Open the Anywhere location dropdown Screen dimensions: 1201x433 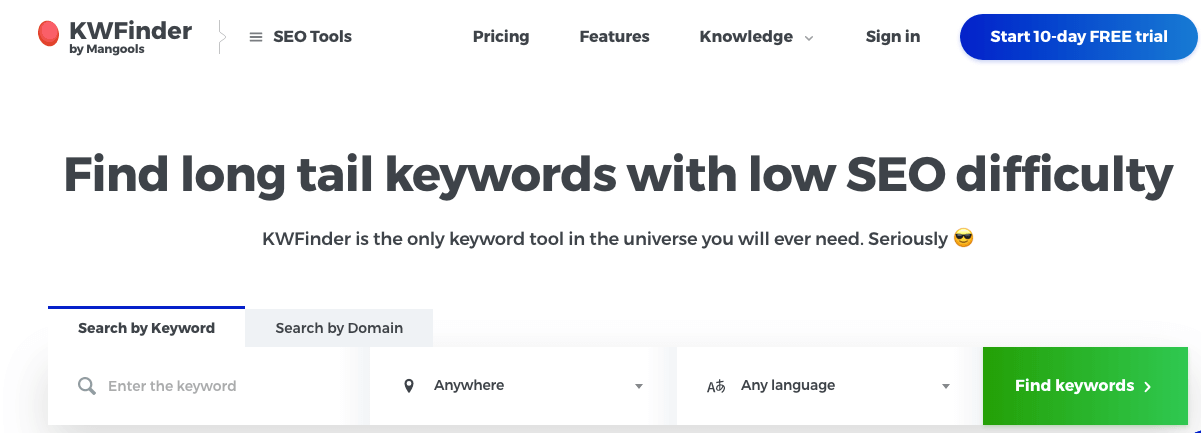[522, 386]
